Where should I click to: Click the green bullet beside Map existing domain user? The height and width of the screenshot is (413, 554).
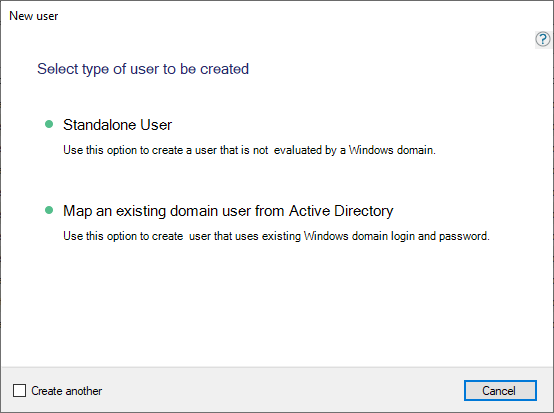[49, 210]
